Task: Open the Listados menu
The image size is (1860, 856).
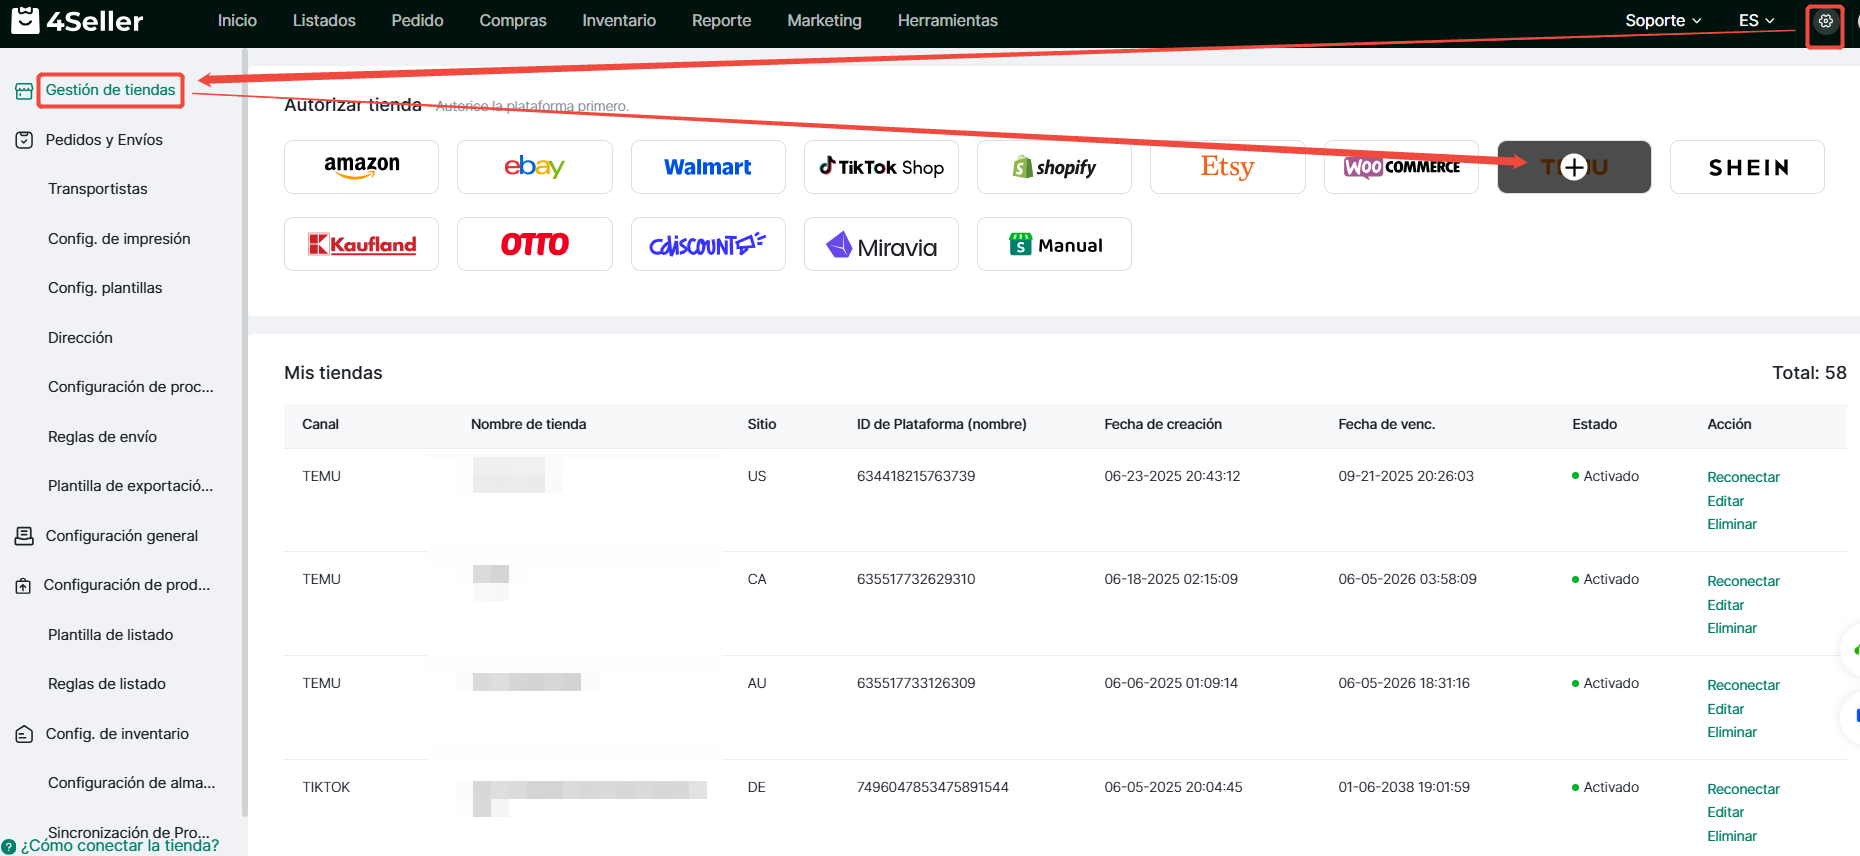Action: [324, 20]
